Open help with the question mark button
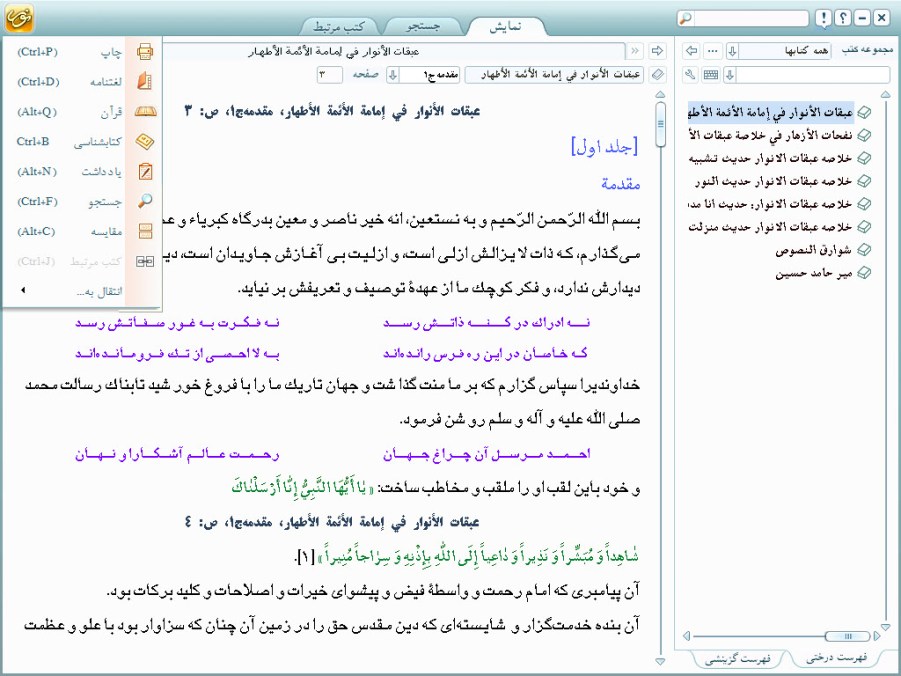This screenshot has height=676, width=901. coord(842,18)
